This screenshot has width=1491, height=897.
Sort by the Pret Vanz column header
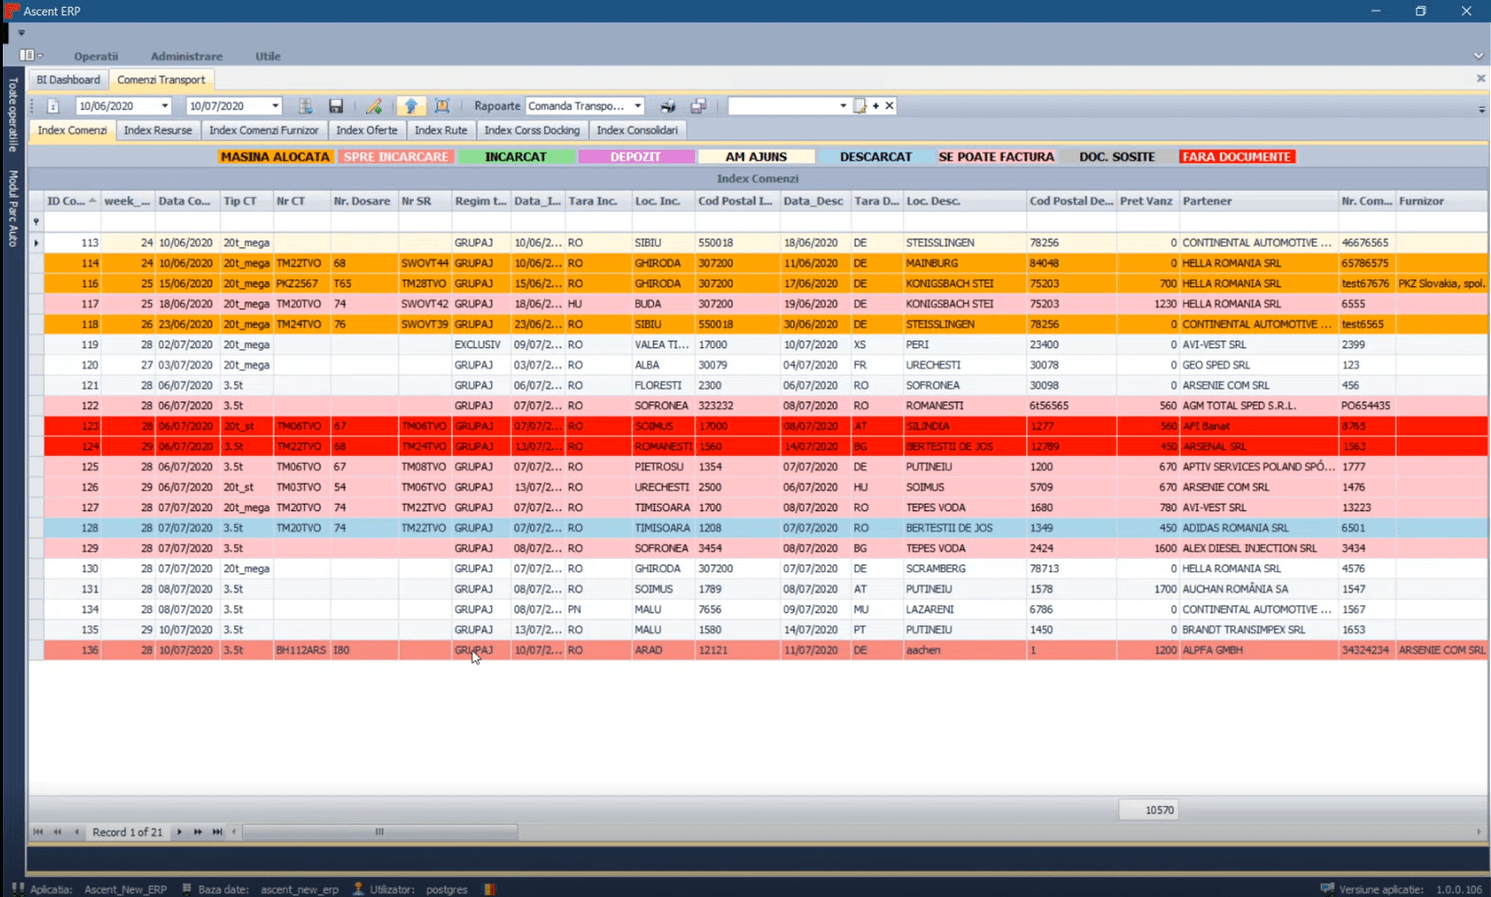click(1147, 201)
